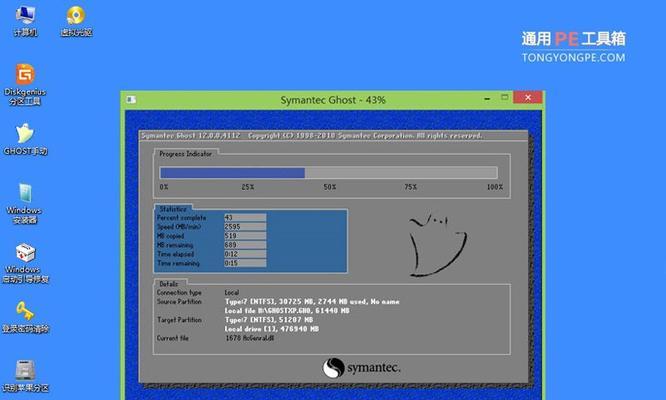The height and width of the screenshot is (400, 666).
Task: Open the 虚拟光驱 virtual drive icon
Action: 76,21
